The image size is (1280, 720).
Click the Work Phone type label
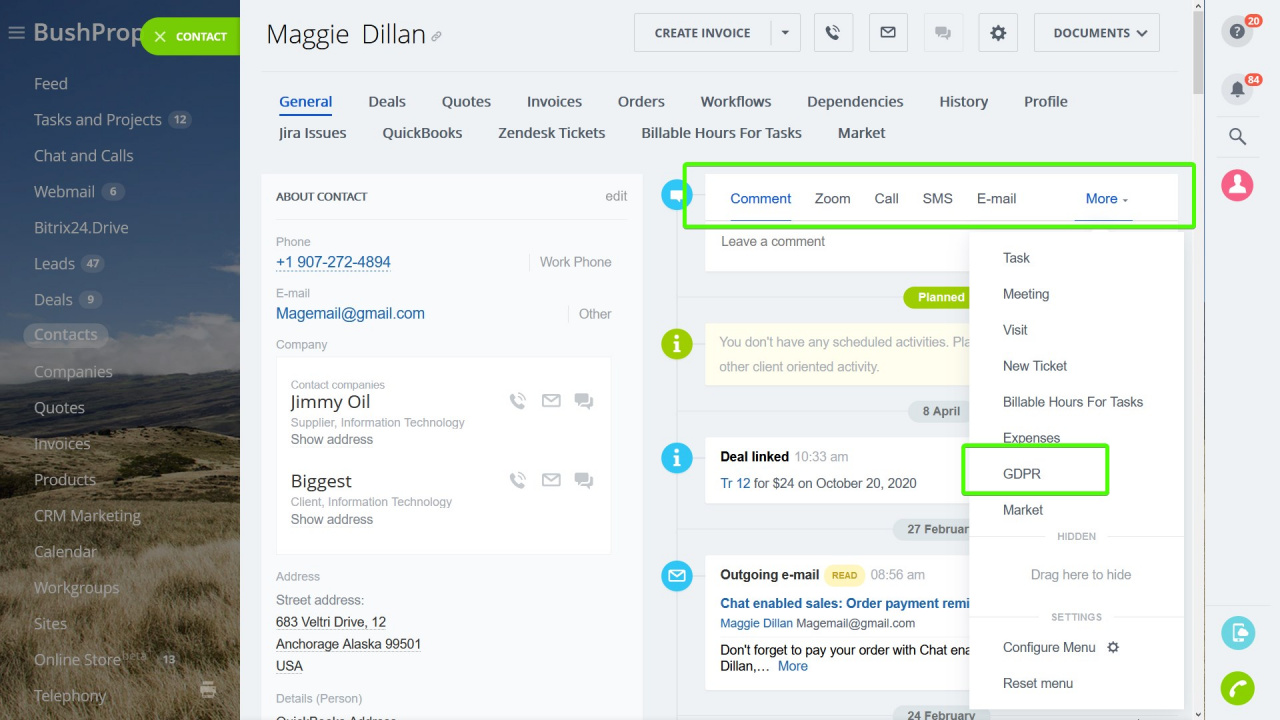pos(575,262)
